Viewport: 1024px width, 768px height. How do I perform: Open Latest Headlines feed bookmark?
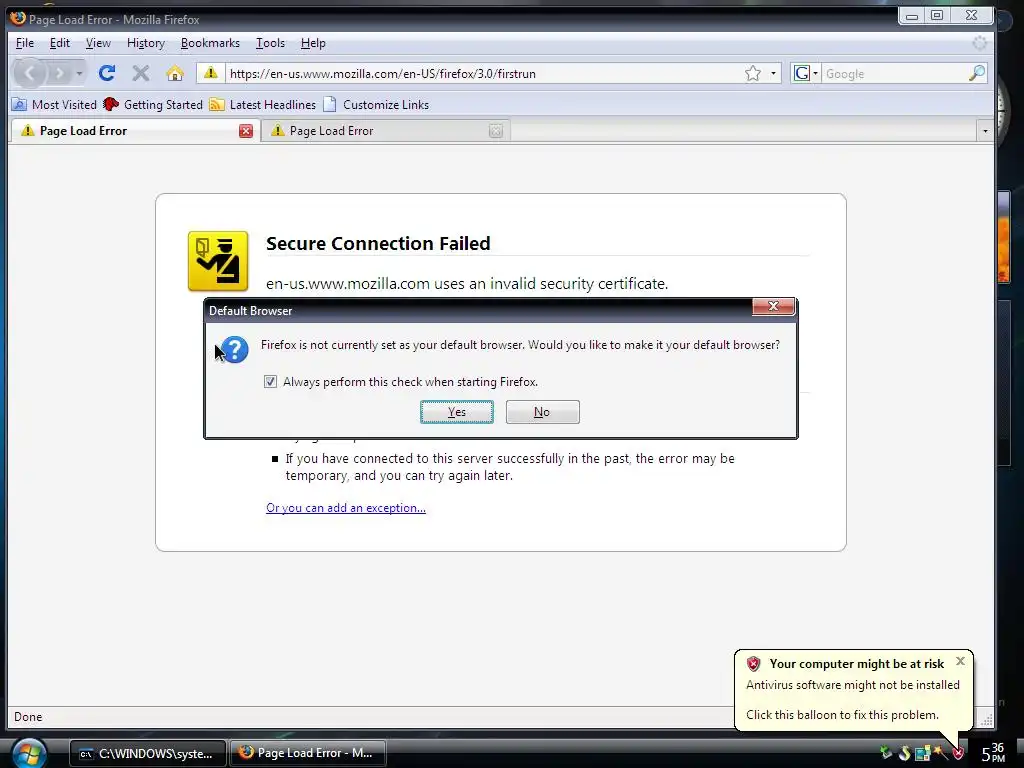coord(263,104)
